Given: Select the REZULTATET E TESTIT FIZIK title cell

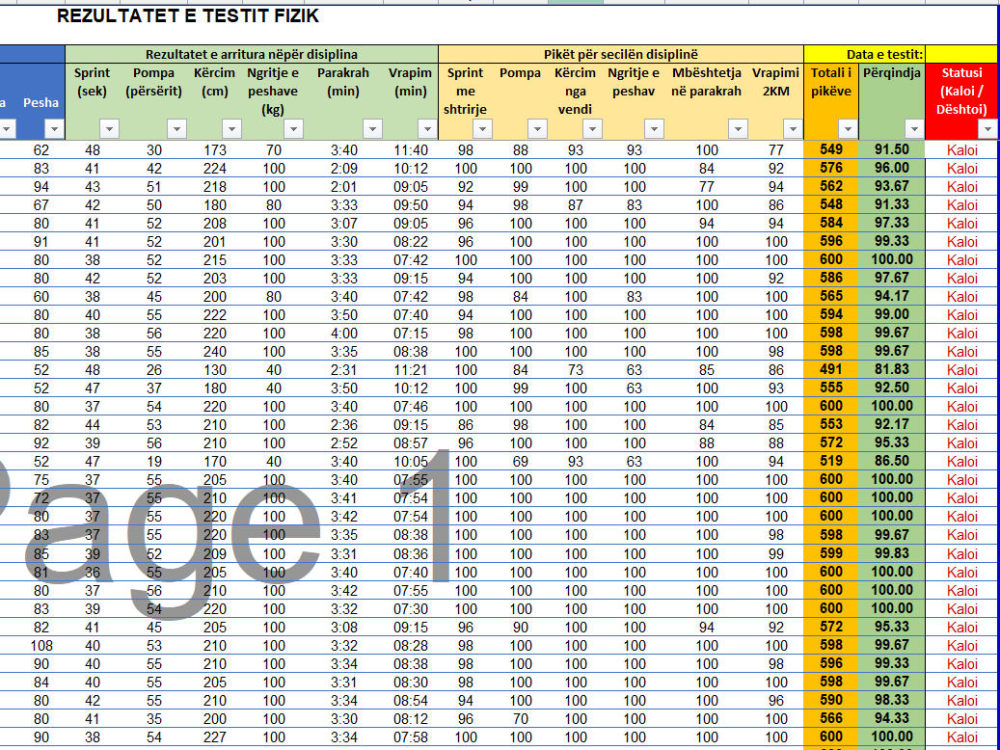Looking at the screenshot, I should (188, 16).
